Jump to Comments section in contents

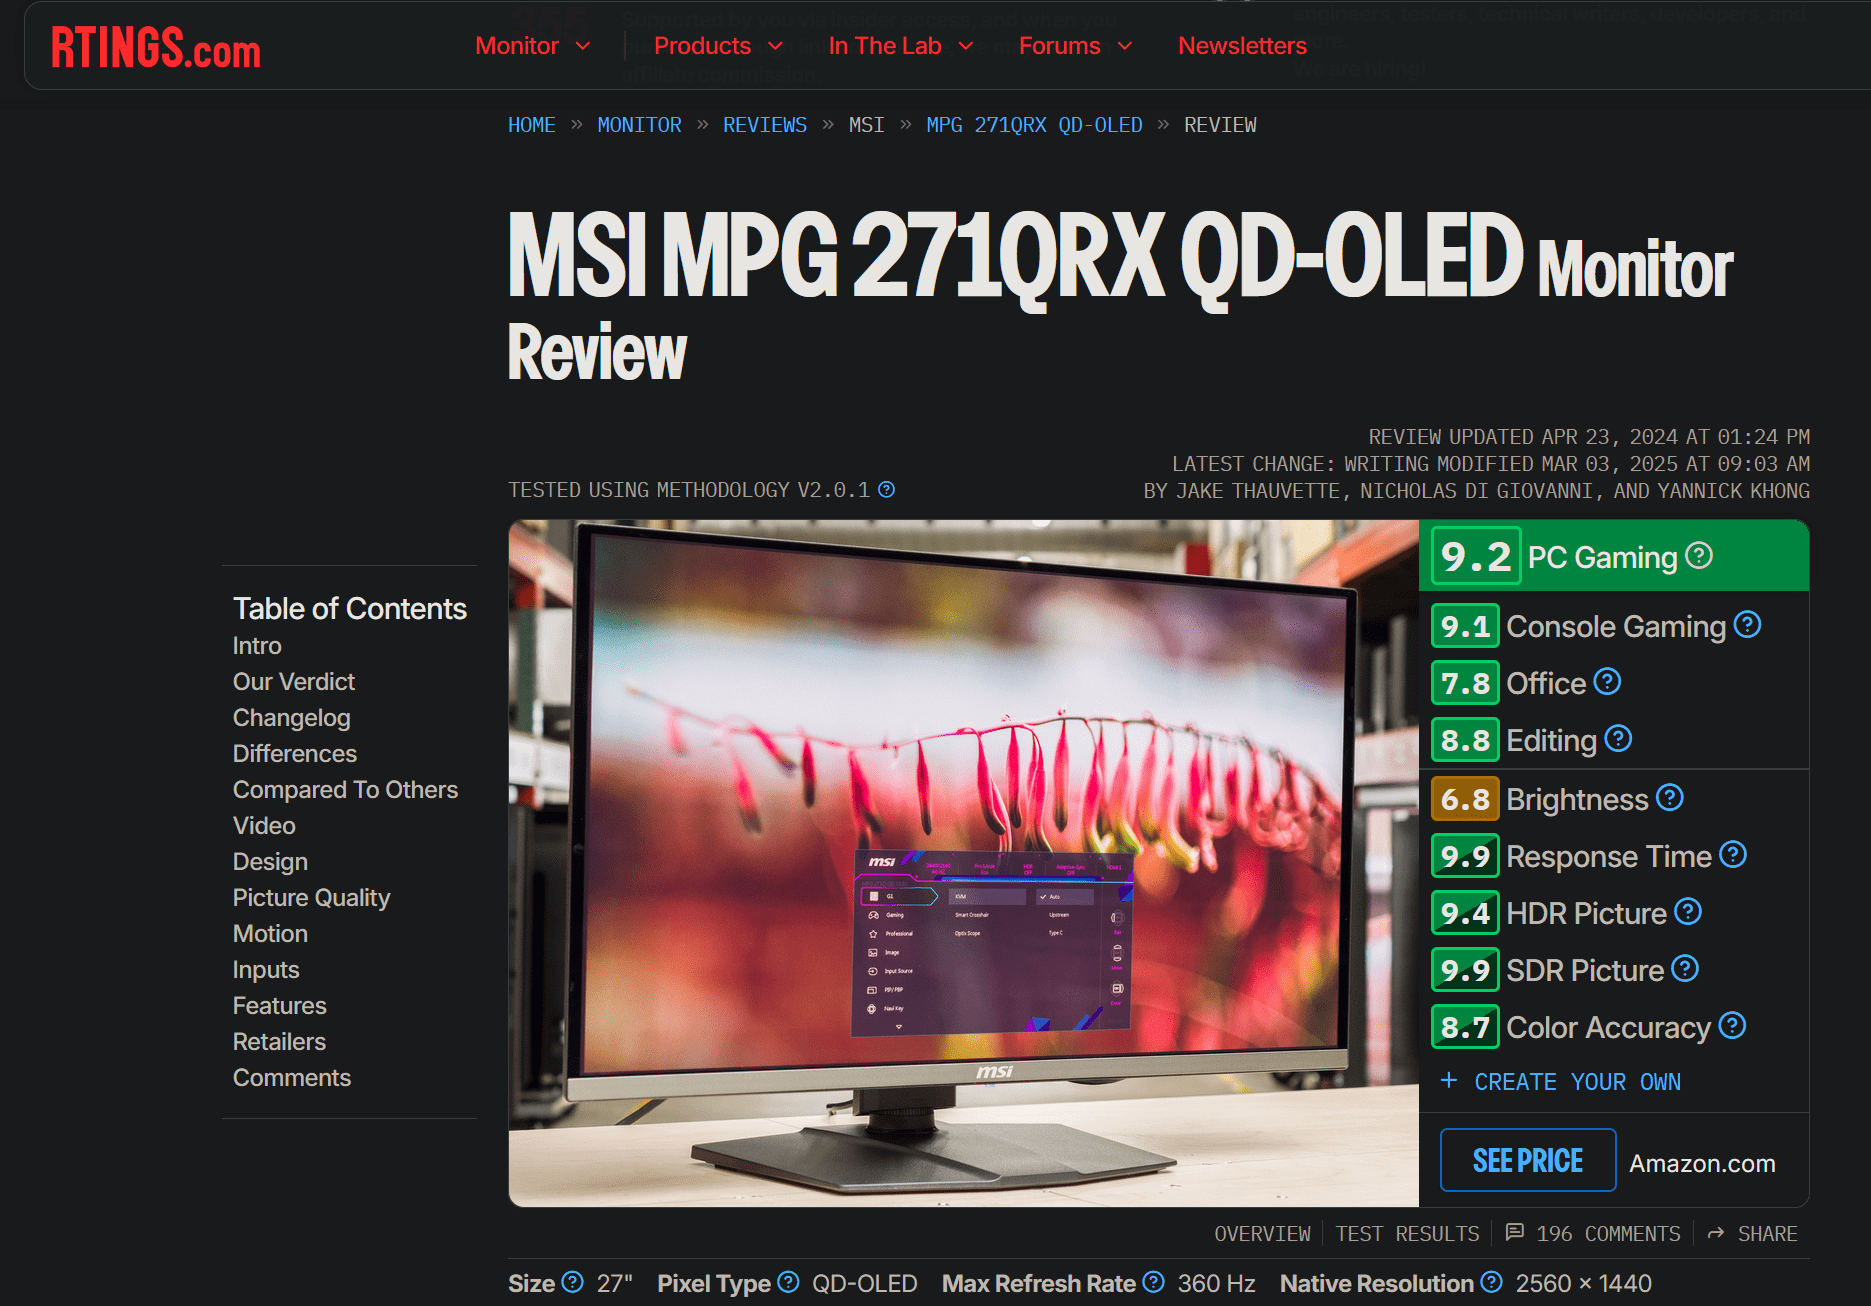point(291,1078)
